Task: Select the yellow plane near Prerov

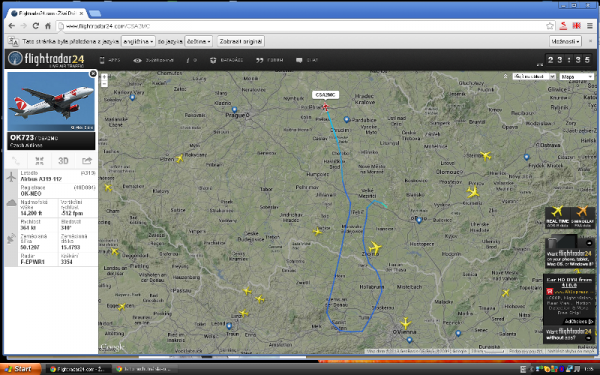Action: click(x=473, y=191)
